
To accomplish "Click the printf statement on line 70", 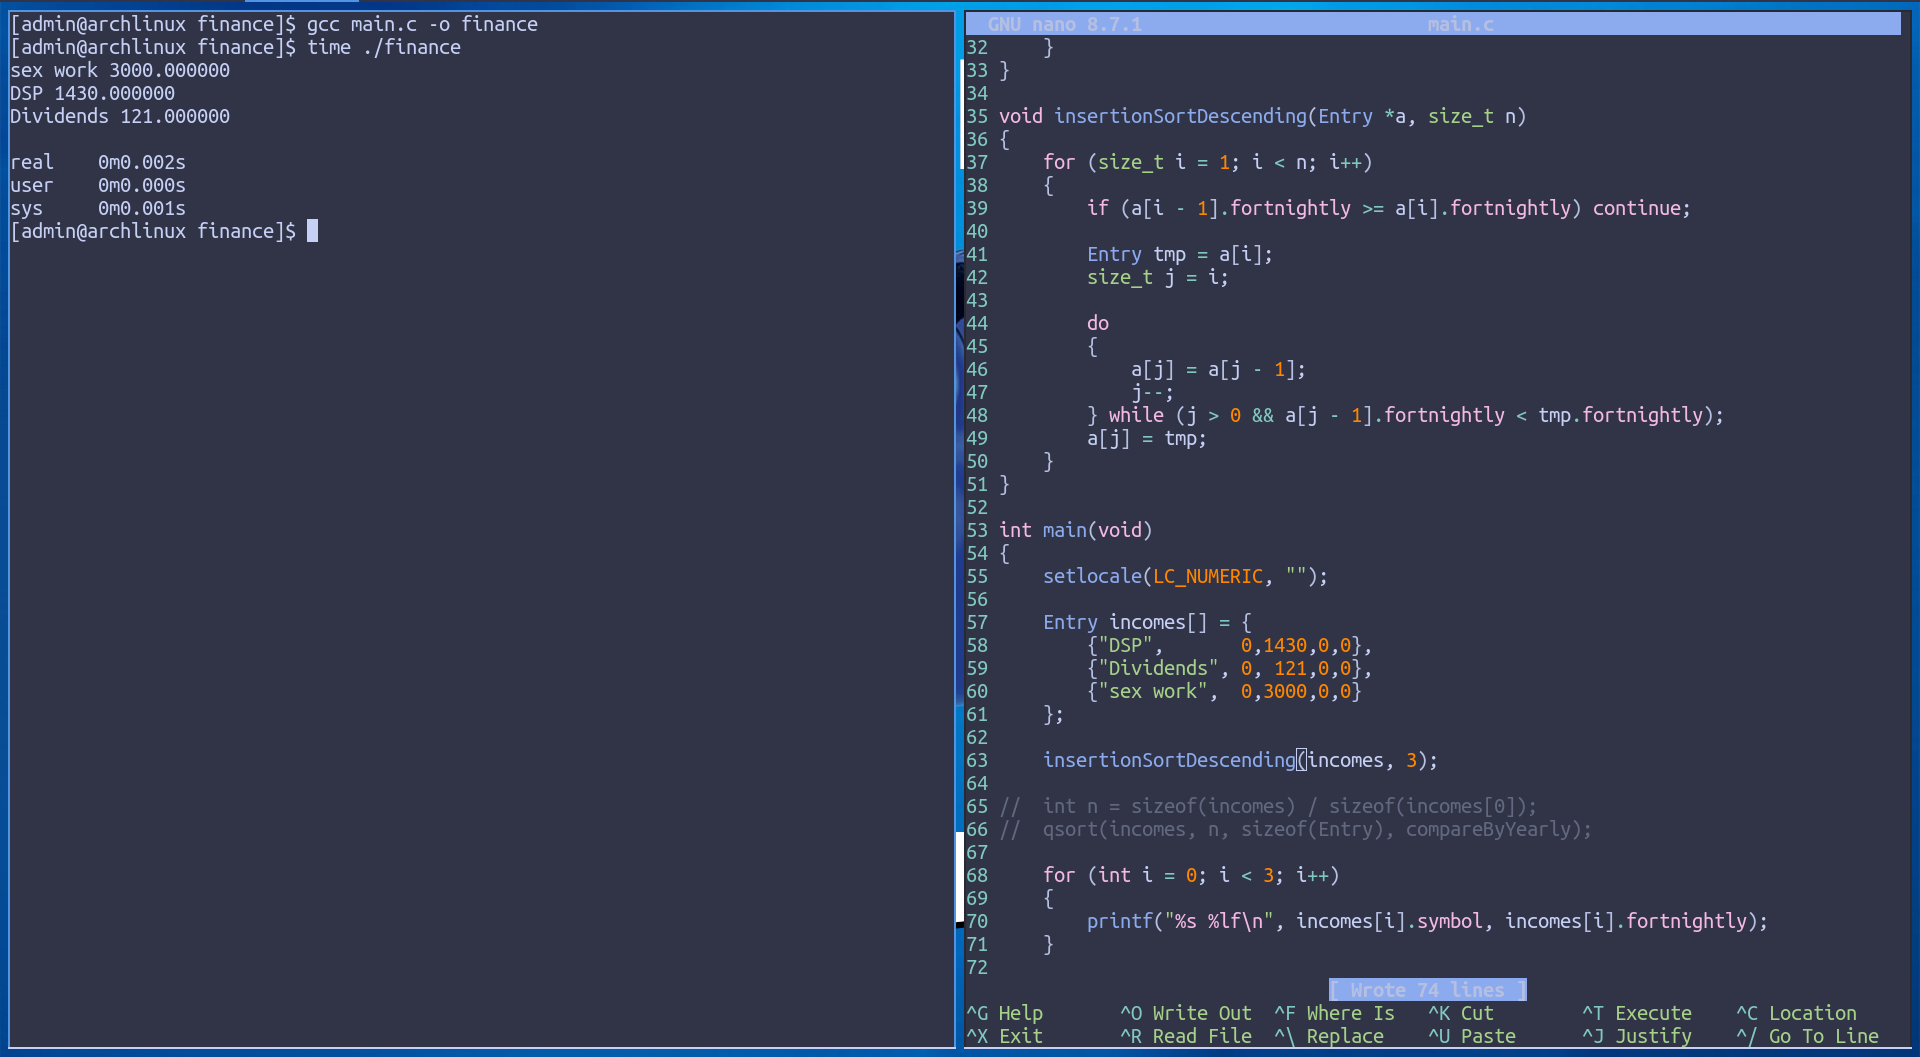I will click(x=1428, y=921).
